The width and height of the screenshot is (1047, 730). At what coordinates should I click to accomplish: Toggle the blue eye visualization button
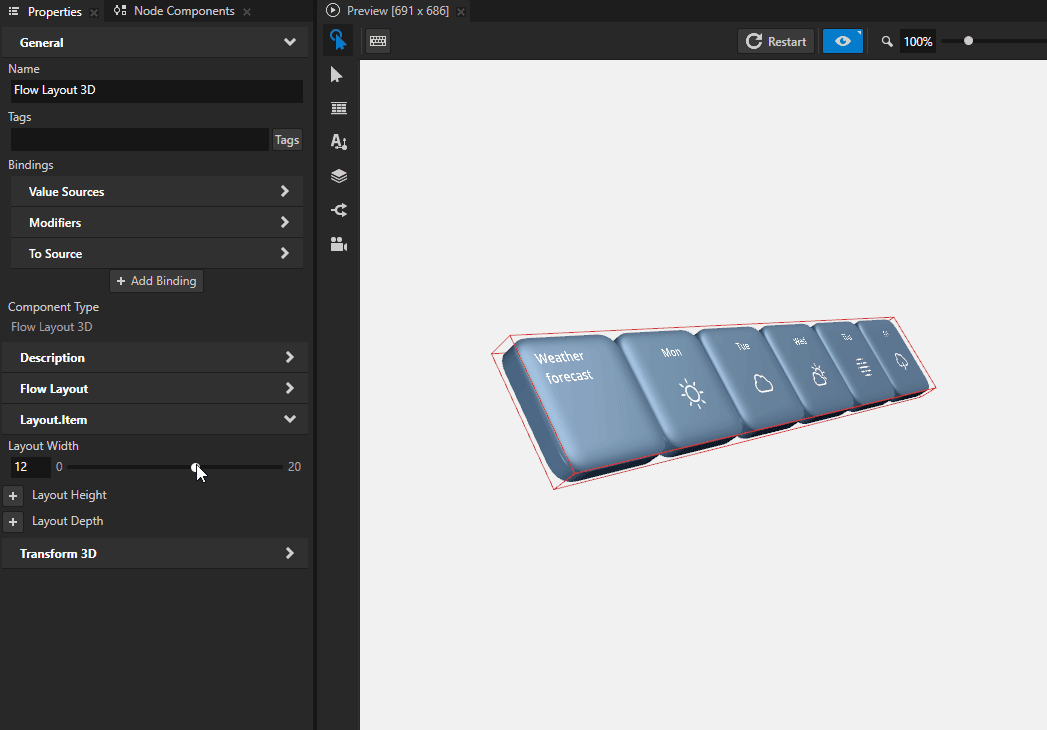pos(842,41)
